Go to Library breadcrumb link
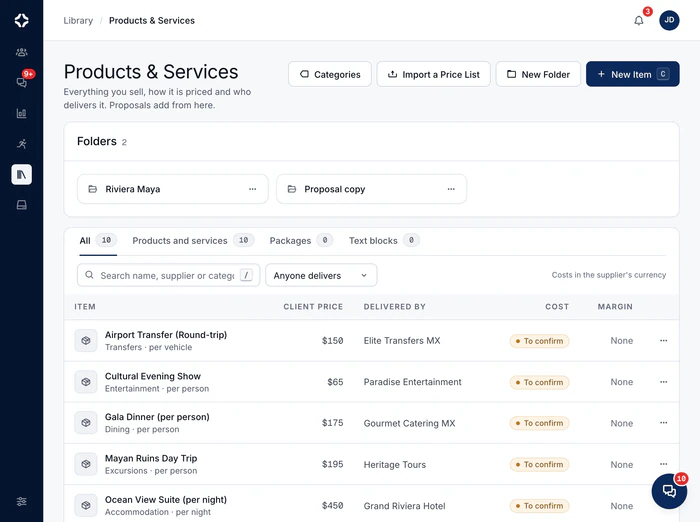This screenshot has height=522, width=700. [78, 21]
